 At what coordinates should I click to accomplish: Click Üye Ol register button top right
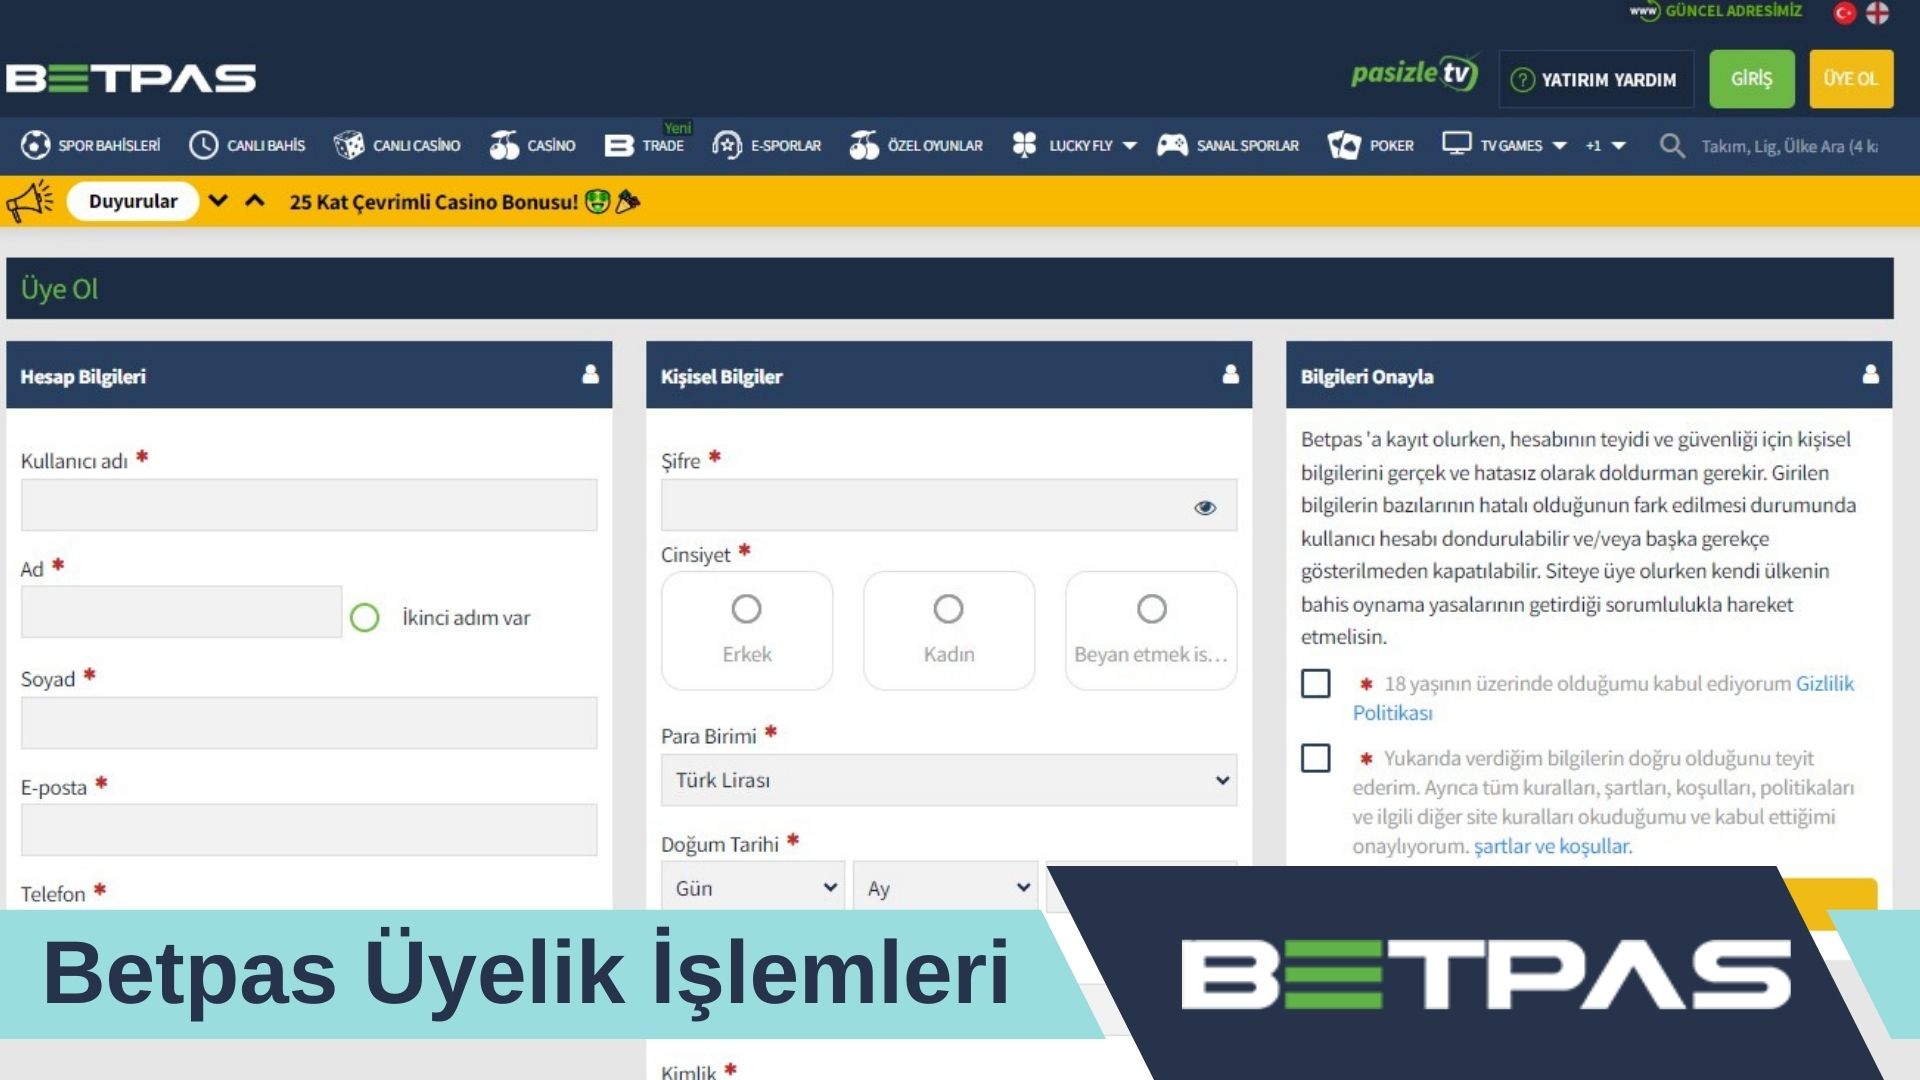(1851, 78)
